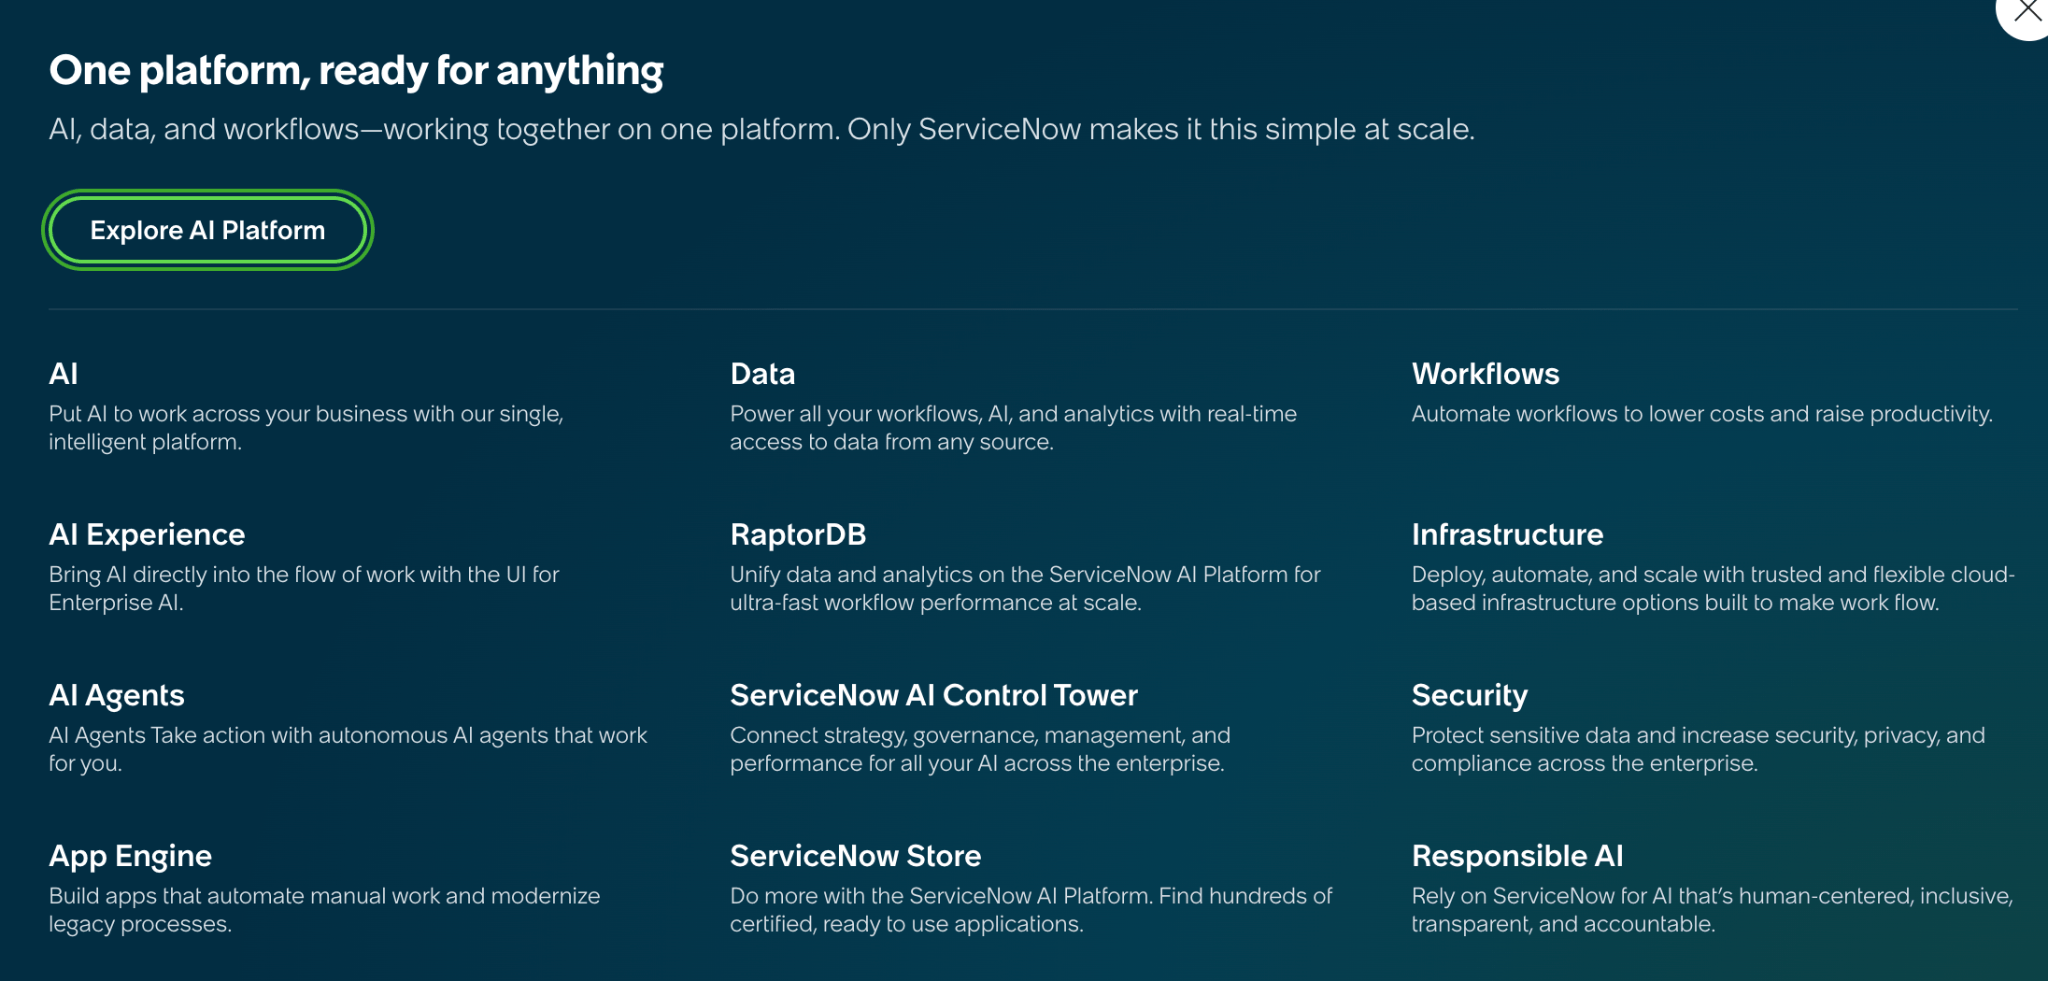Click the Explore AI Platform button

coord(207,230)
